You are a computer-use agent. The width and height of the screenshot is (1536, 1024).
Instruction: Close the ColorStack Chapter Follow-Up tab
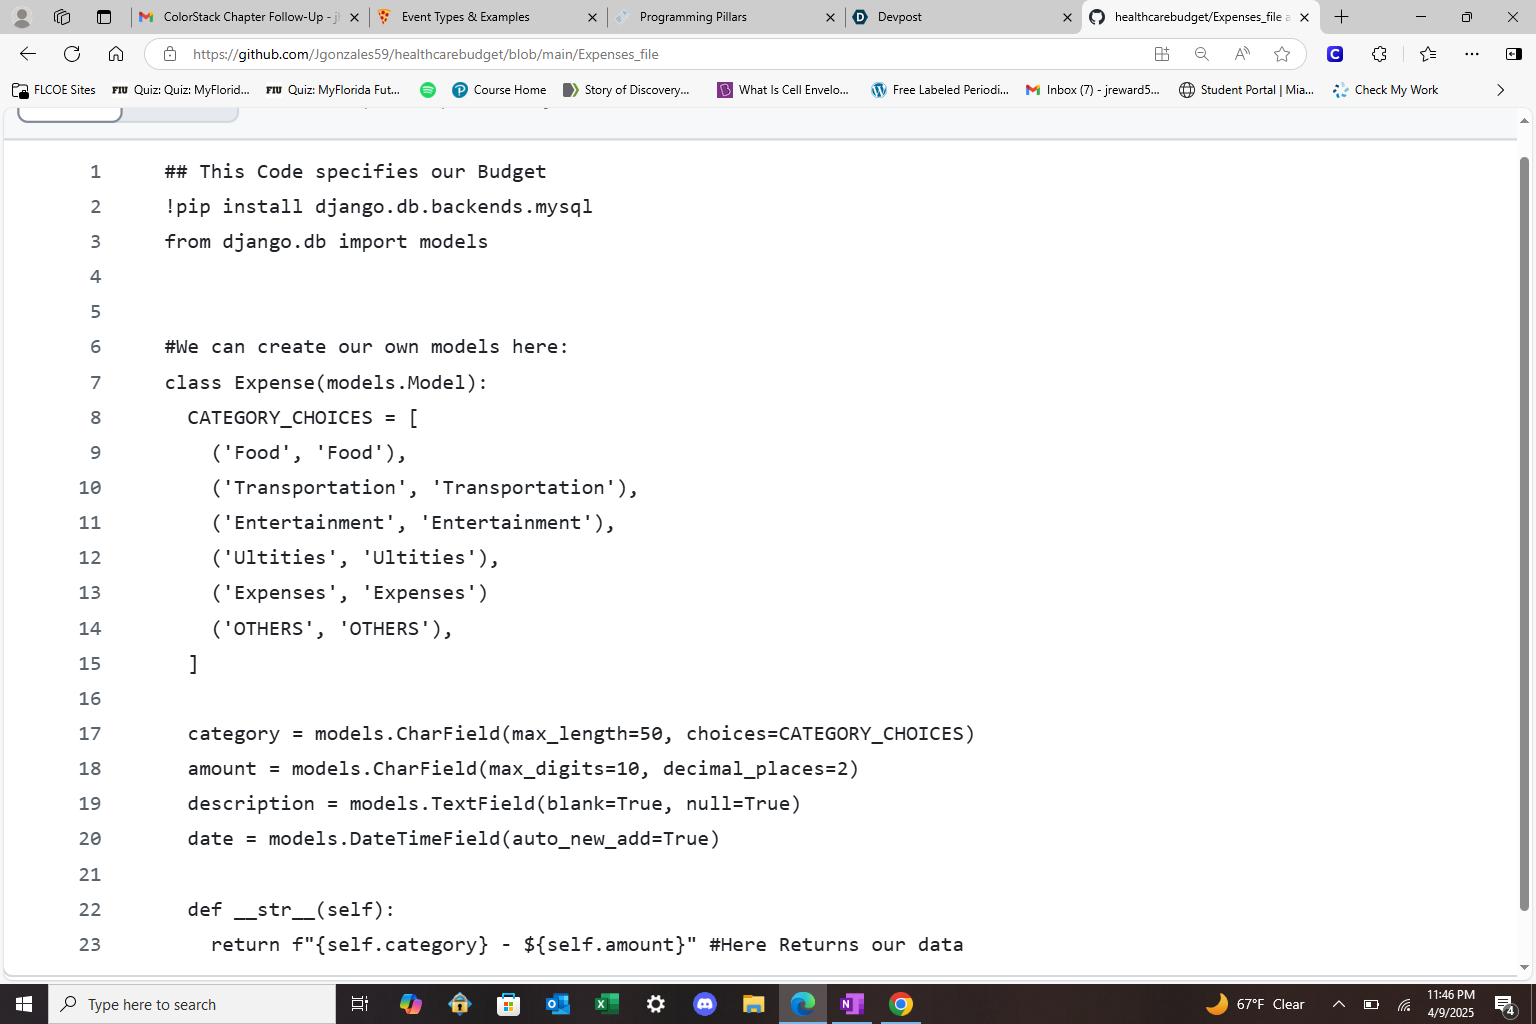[x=354, y=17]
